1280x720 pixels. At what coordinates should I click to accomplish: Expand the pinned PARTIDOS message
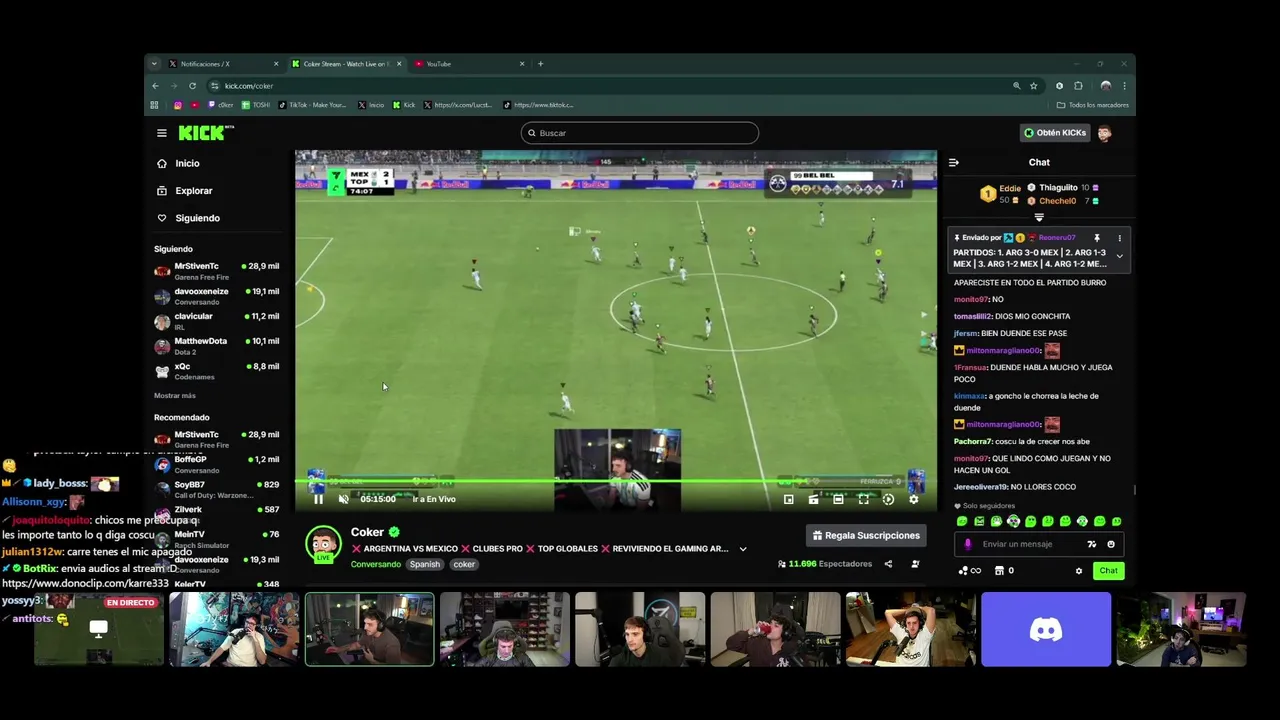1119,257
